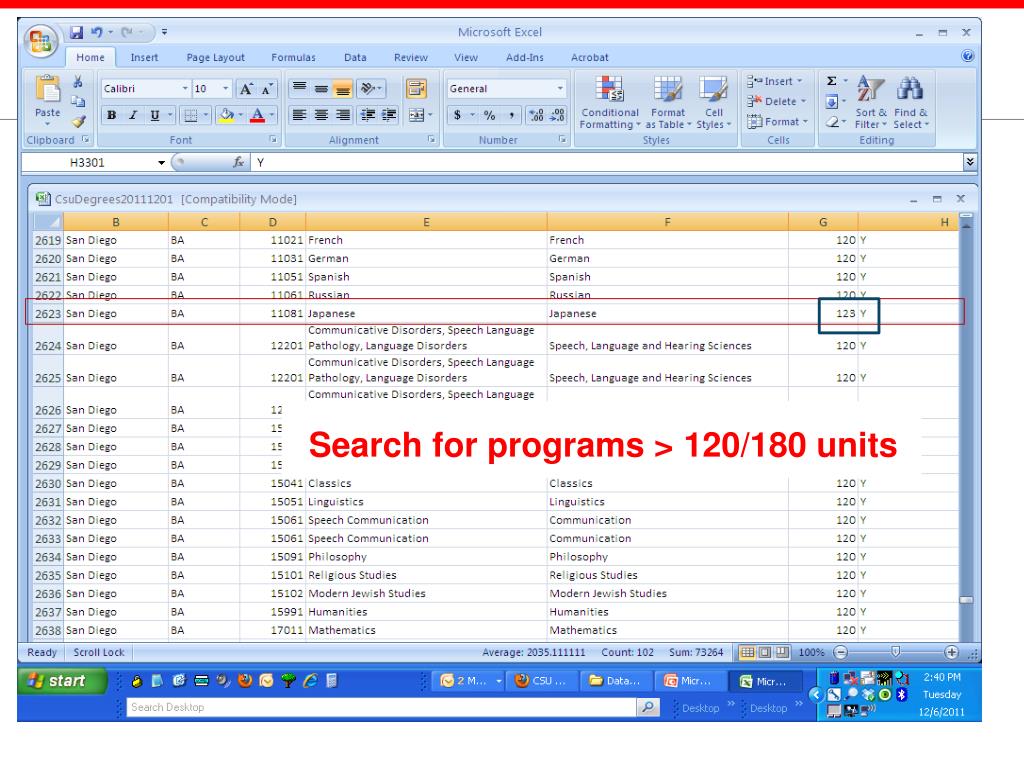
Task: Adjust the zoom slider in status bar
Action: 895,652
